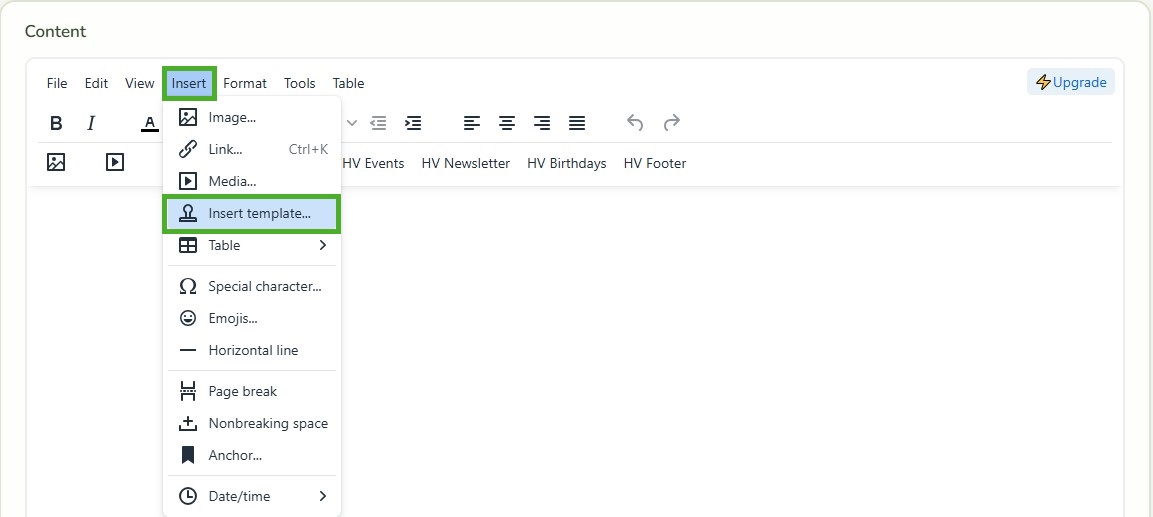Viewport: 1153px width, 517px height.
Task: Click the insert media toolbar icon
Action: (x=115, y=162)
